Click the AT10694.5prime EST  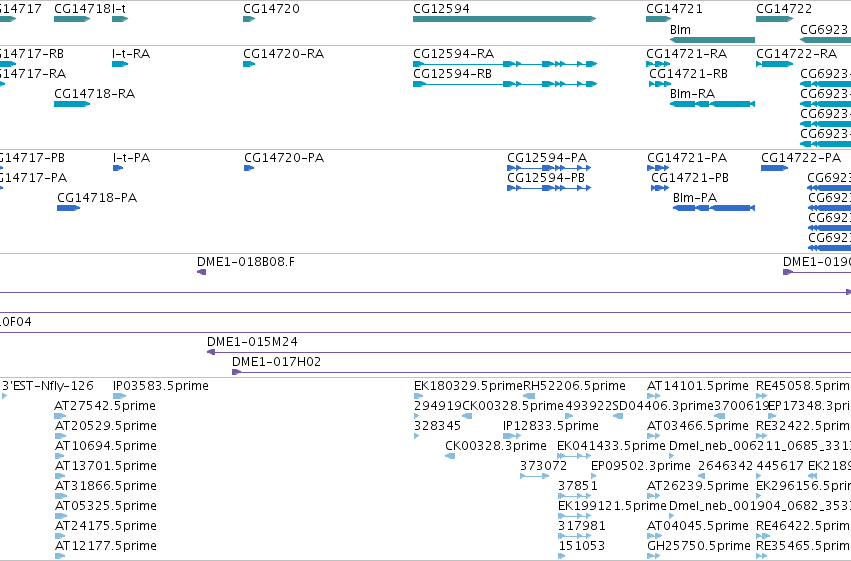(x=60, y=456)
